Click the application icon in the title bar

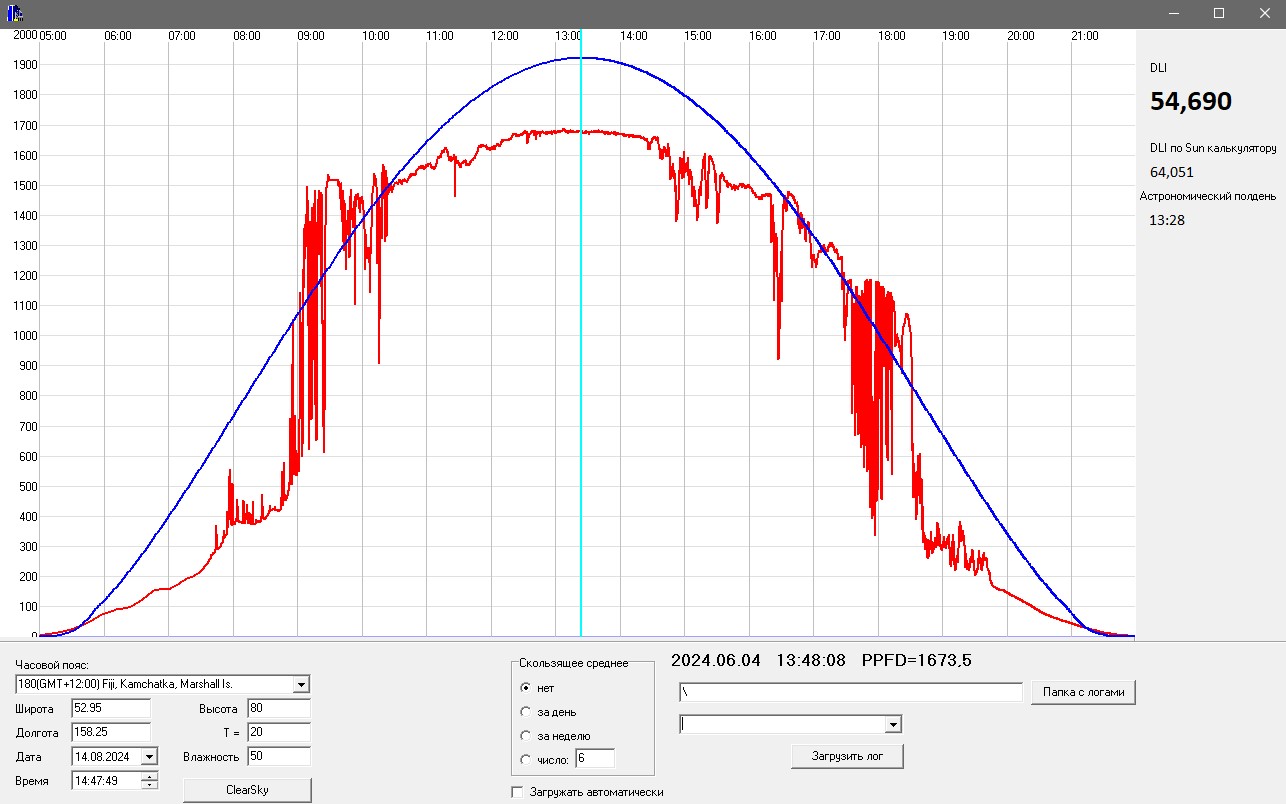(x=15, y=13)
